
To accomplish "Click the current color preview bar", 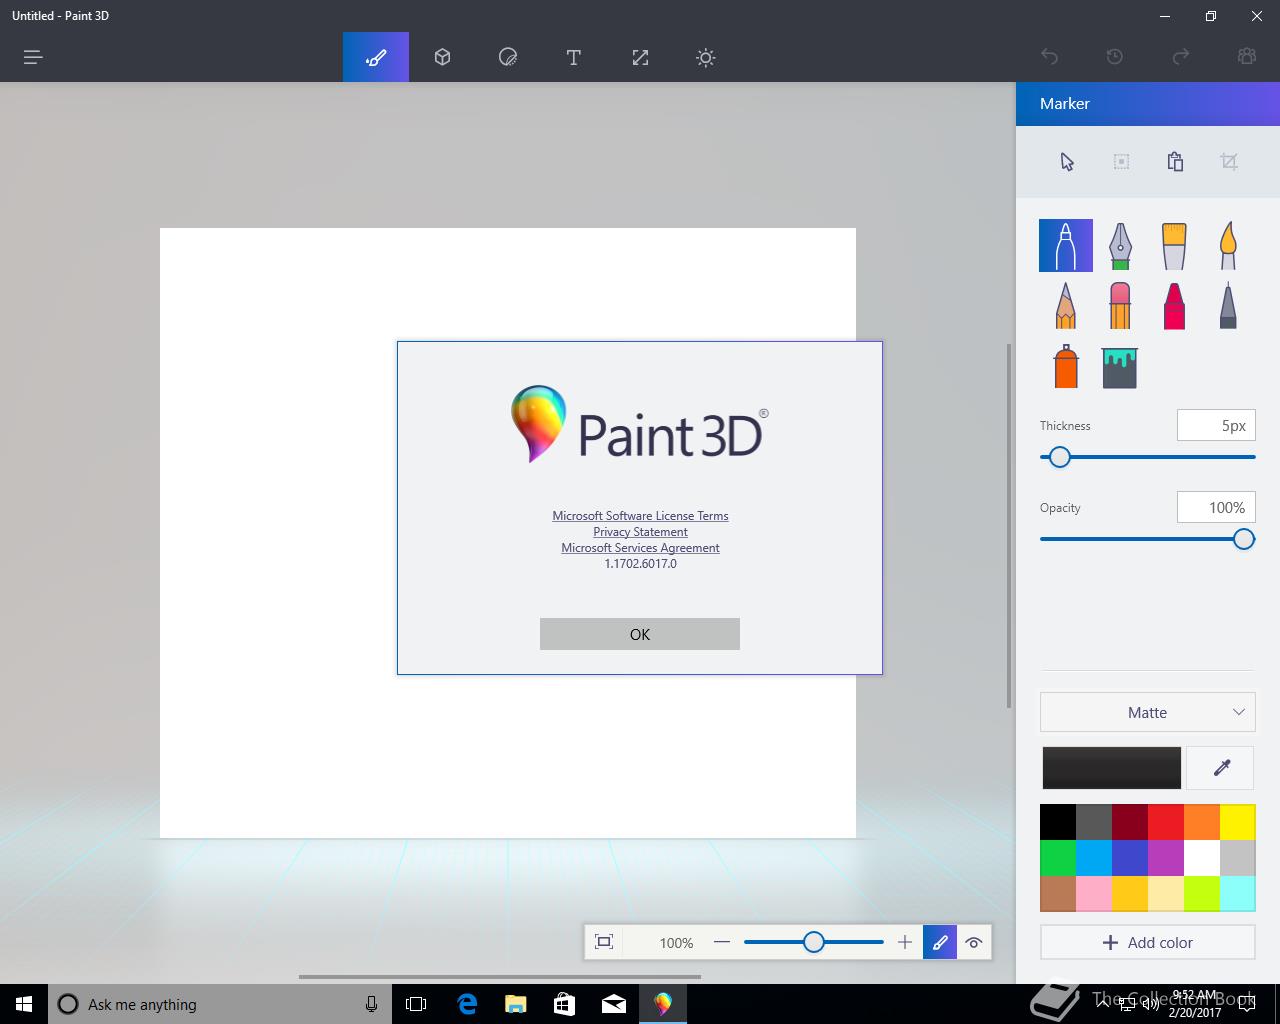I will 1111,768.
